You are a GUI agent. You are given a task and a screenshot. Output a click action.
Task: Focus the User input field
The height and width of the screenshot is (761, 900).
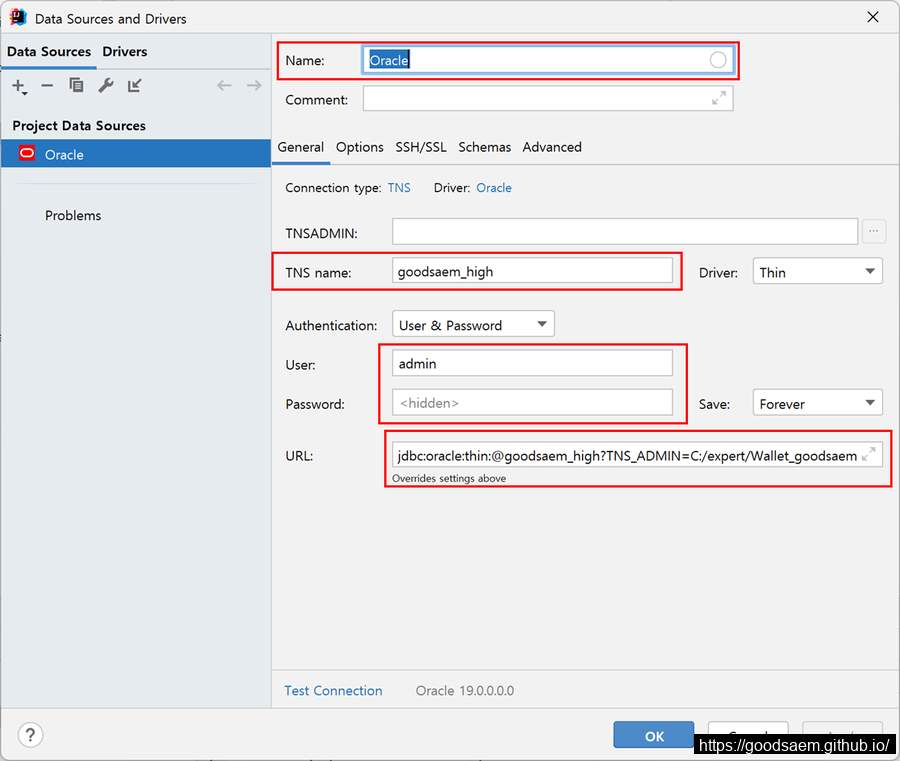click(x=532, y=363)
